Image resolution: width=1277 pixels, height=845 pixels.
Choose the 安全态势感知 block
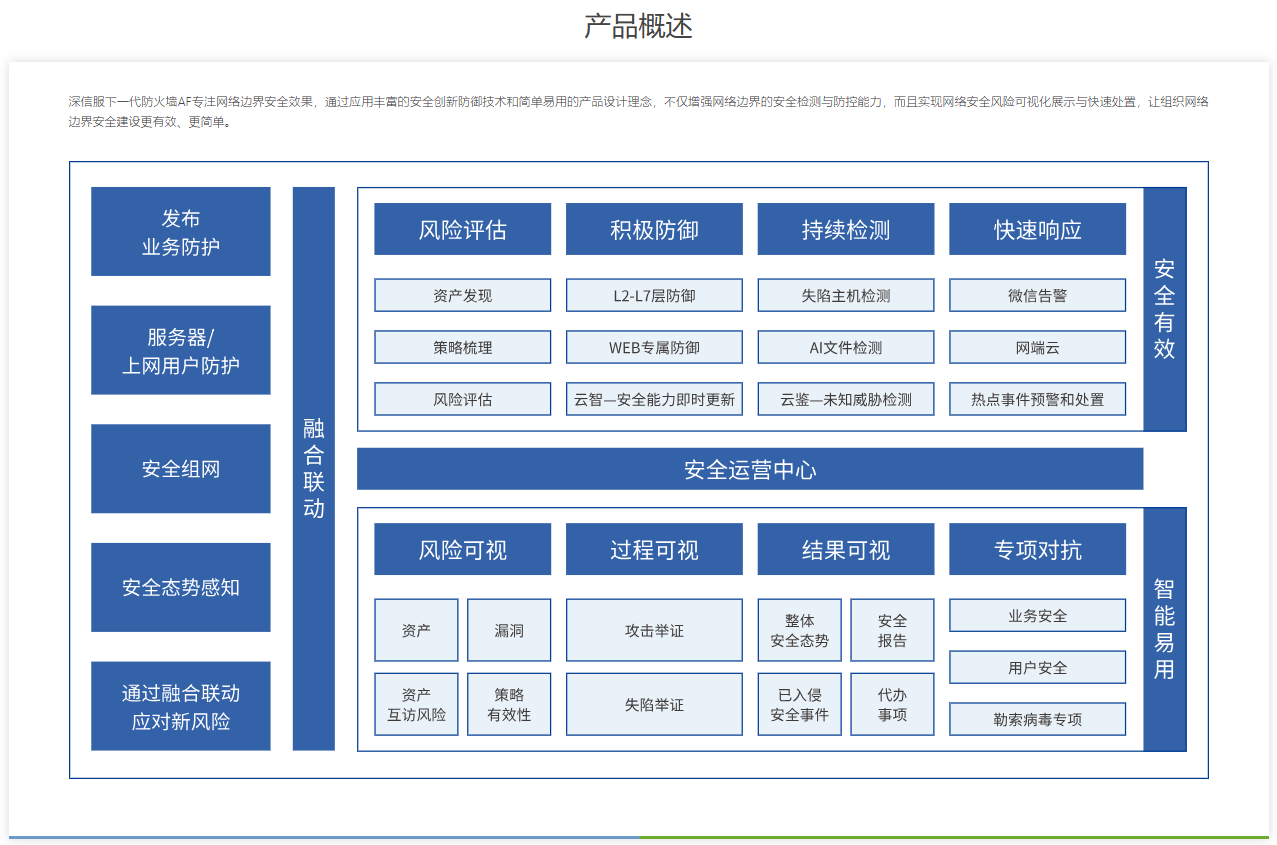click(181, 587)
